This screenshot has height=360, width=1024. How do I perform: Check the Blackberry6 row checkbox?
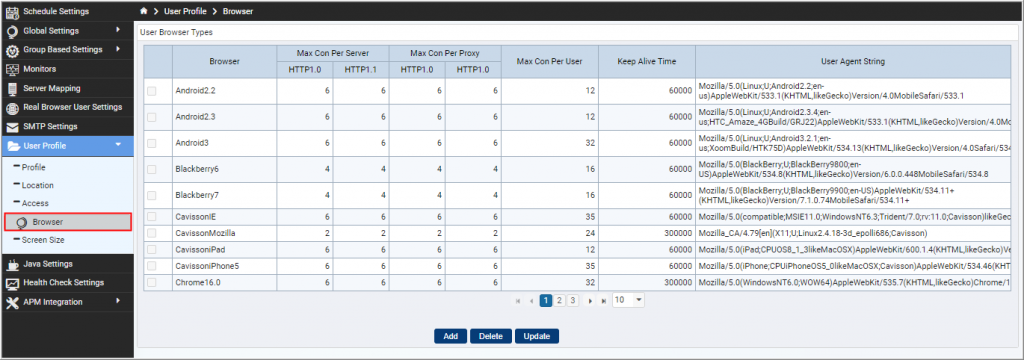click(152, 169)
